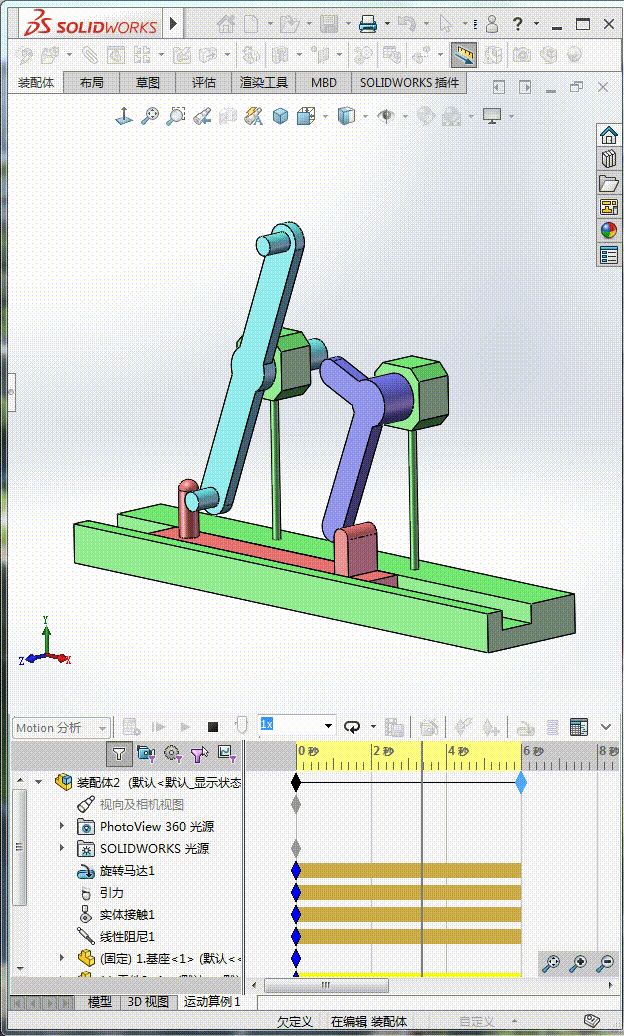Screen dimensions: 624x1036
Task: Select 旋转马达1 in motion tree
Action: (x=127, y=871)
